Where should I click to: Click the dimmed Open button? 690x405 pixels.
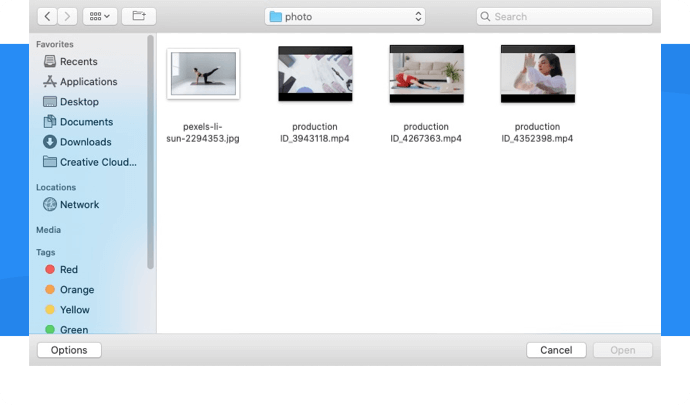click(x=623, y=350)
